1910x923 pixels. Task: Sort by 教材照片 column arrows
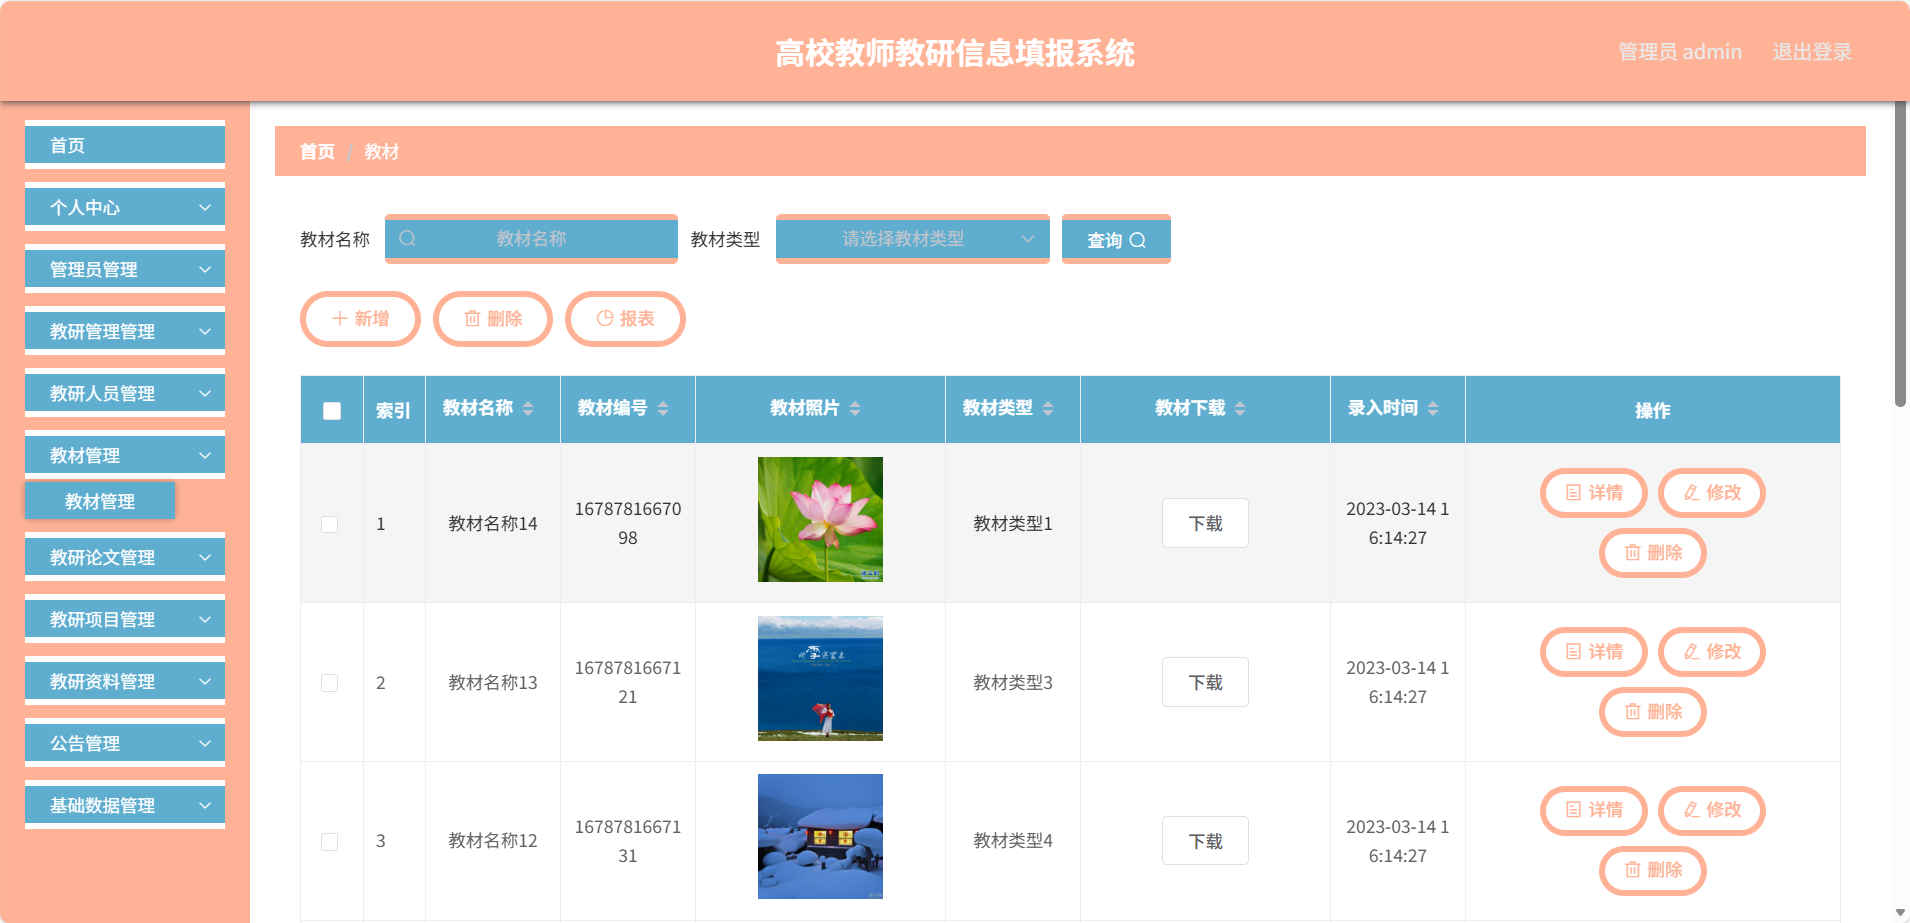(855, 408)
